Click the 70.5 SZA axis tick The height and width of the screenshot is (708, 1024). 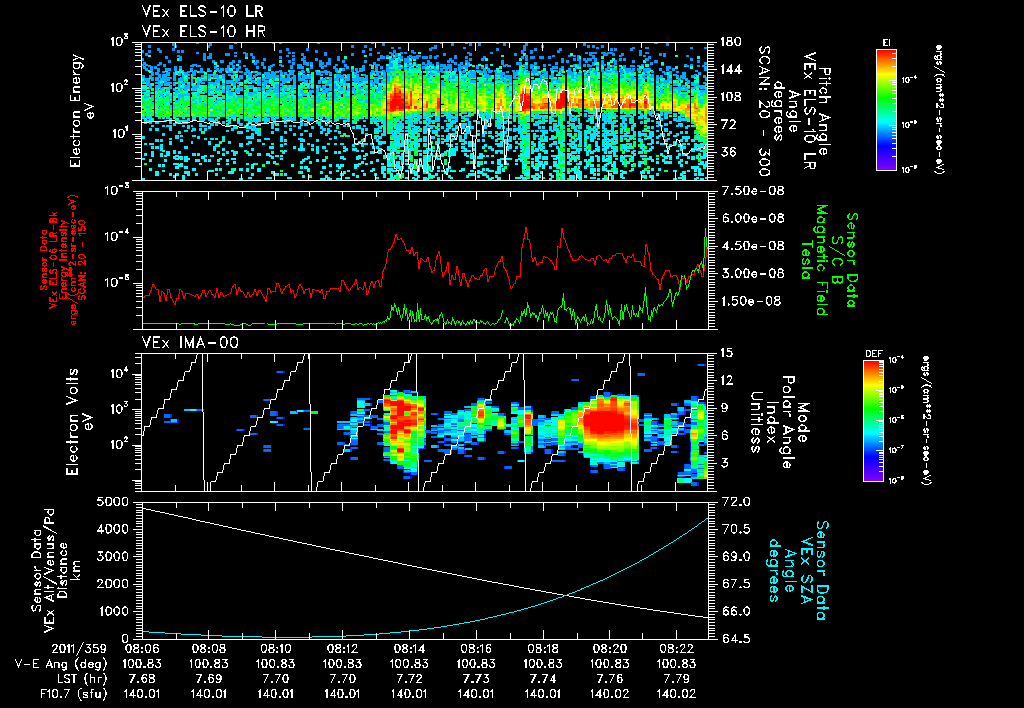(735, 529)
